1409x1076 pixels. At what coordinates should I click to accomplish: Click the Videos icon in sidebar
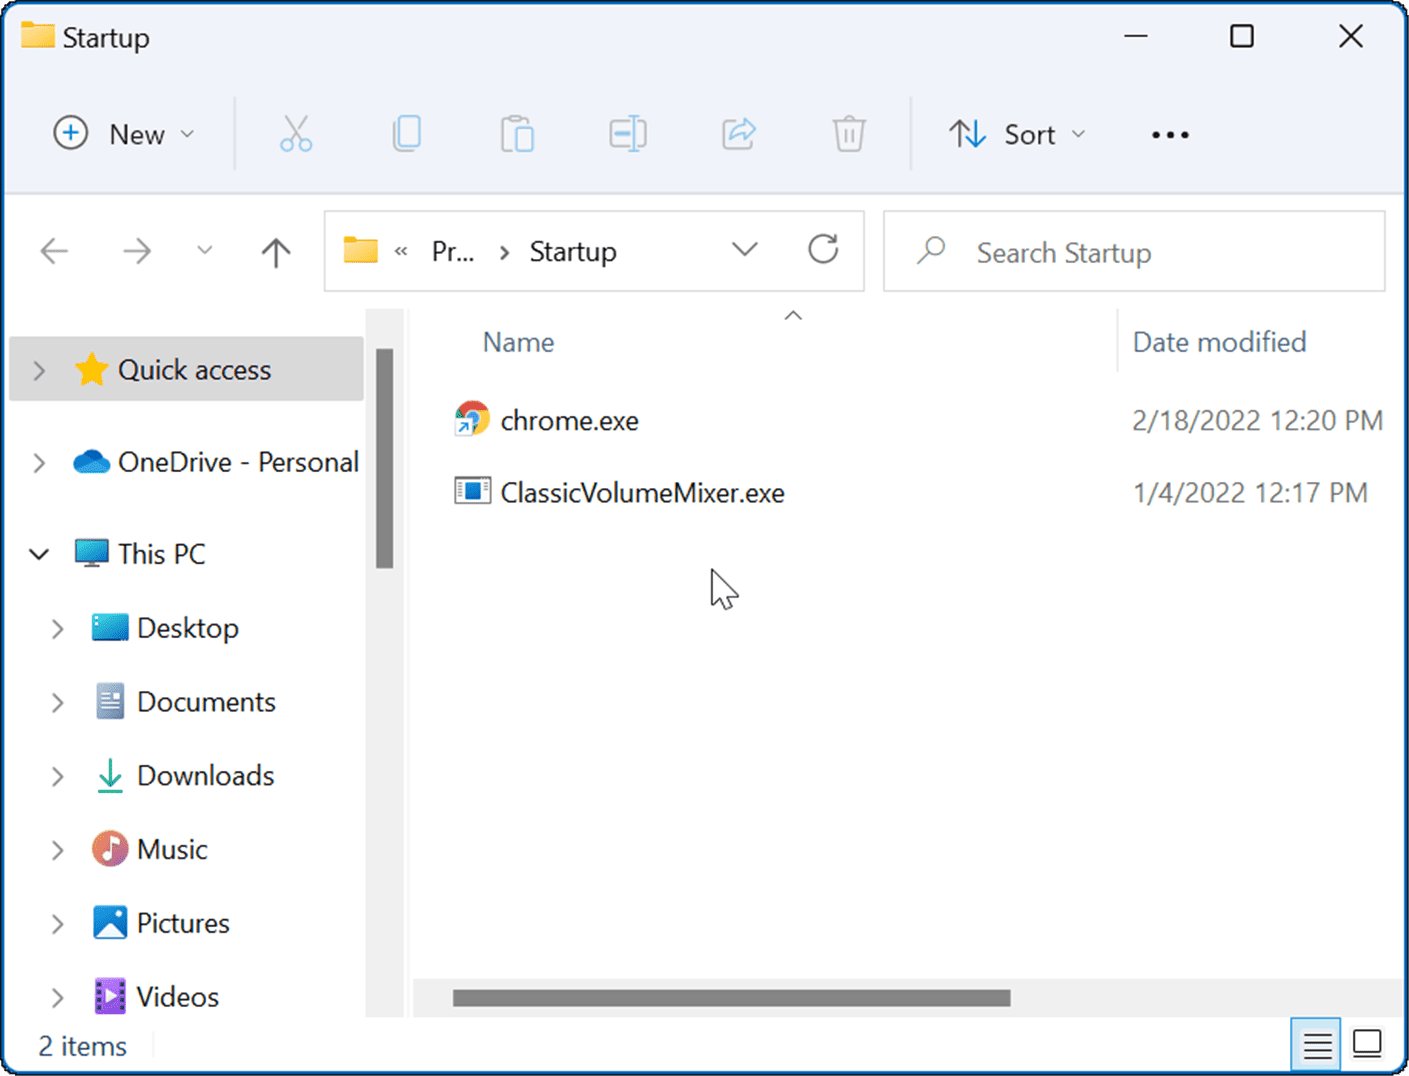(110, 996)
